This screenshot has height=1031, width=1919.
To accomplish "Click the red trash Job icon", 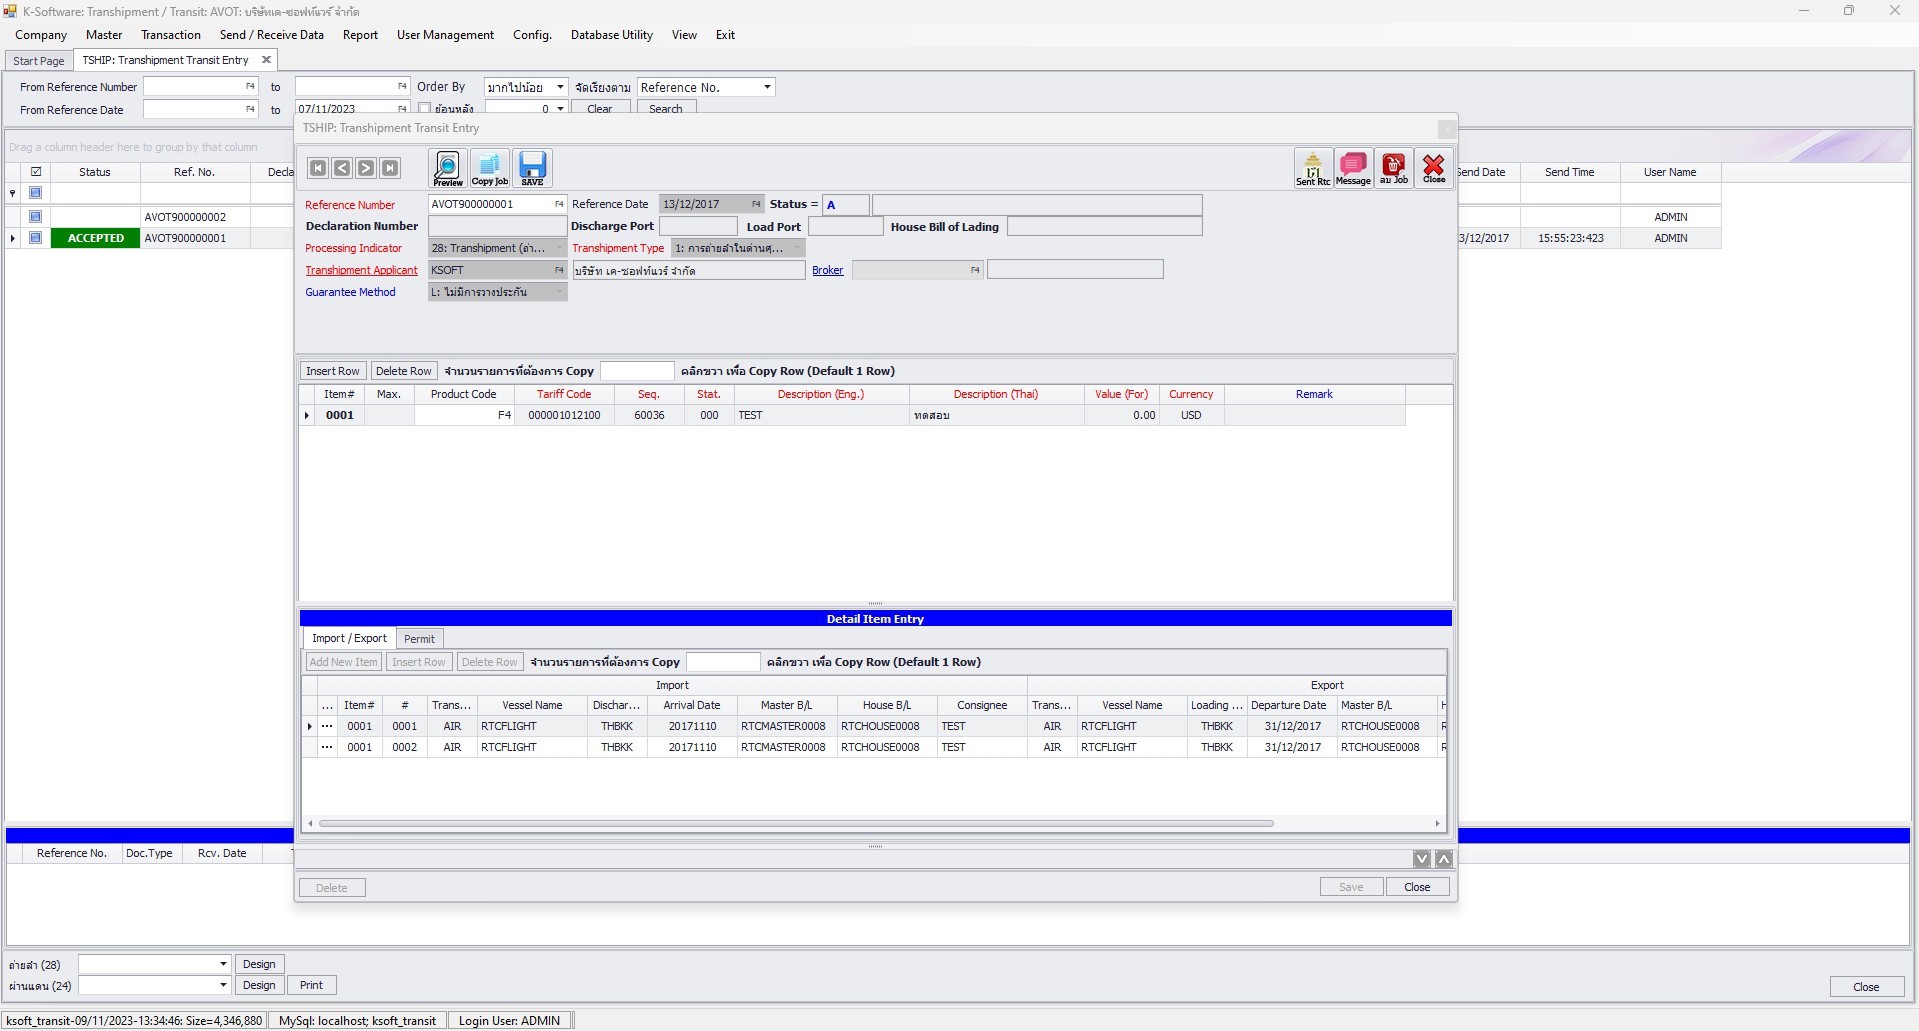I will tap(1394, 168).
